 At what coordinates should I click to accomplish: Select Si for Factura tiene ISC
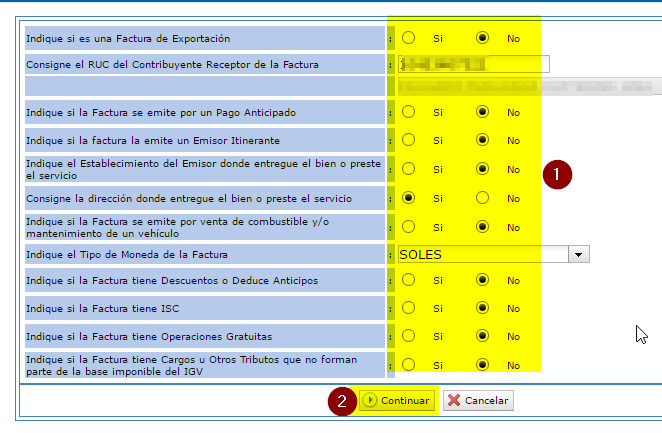point(409,308)
